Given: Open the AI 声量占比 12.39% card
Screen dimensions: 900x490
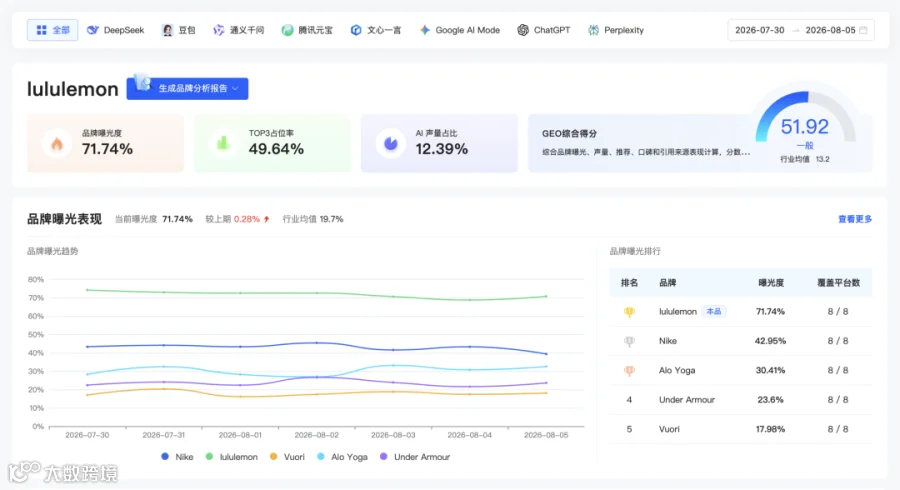Looking at the screenshot, I should (x=439, y=143).
